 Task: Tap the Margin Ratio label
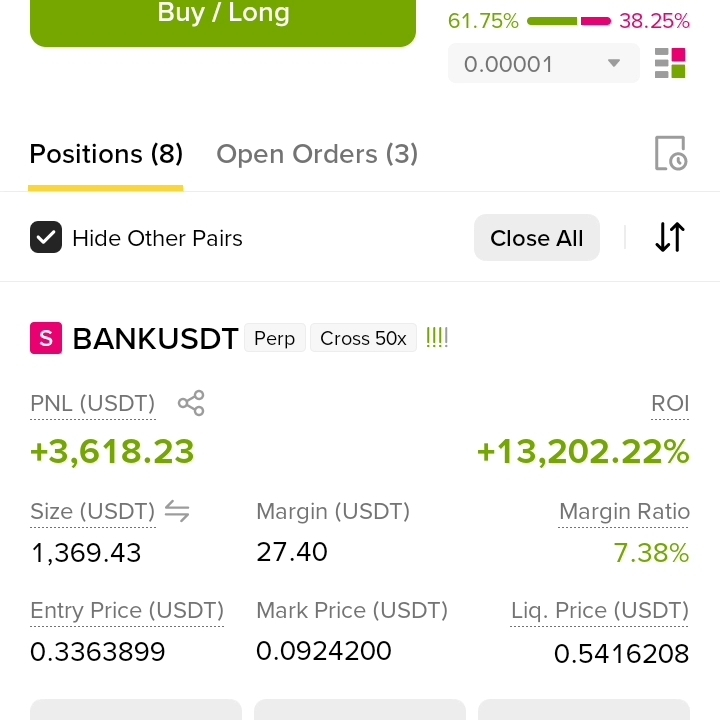click(x=624, y=511)
